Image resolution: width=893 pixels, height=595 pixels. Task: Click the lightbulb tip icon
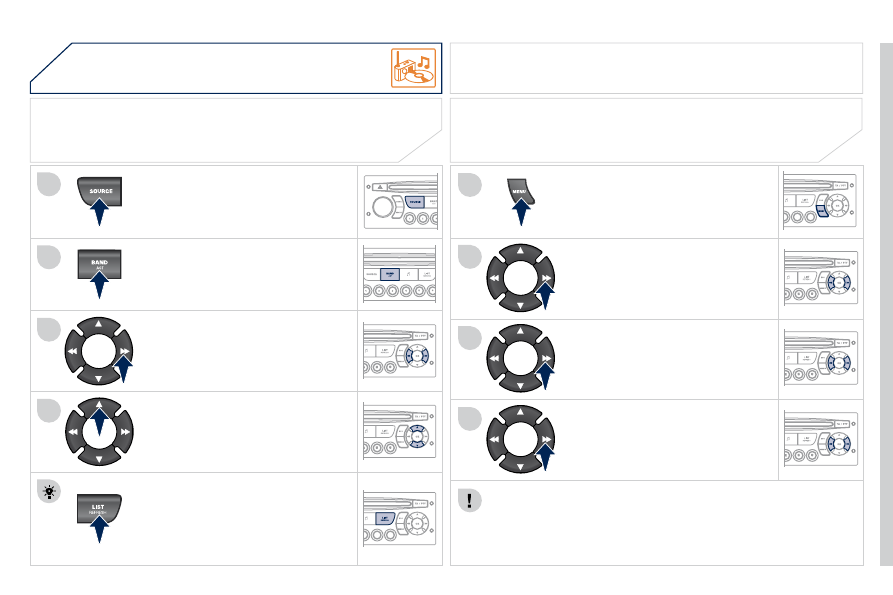tap(49, 491)
